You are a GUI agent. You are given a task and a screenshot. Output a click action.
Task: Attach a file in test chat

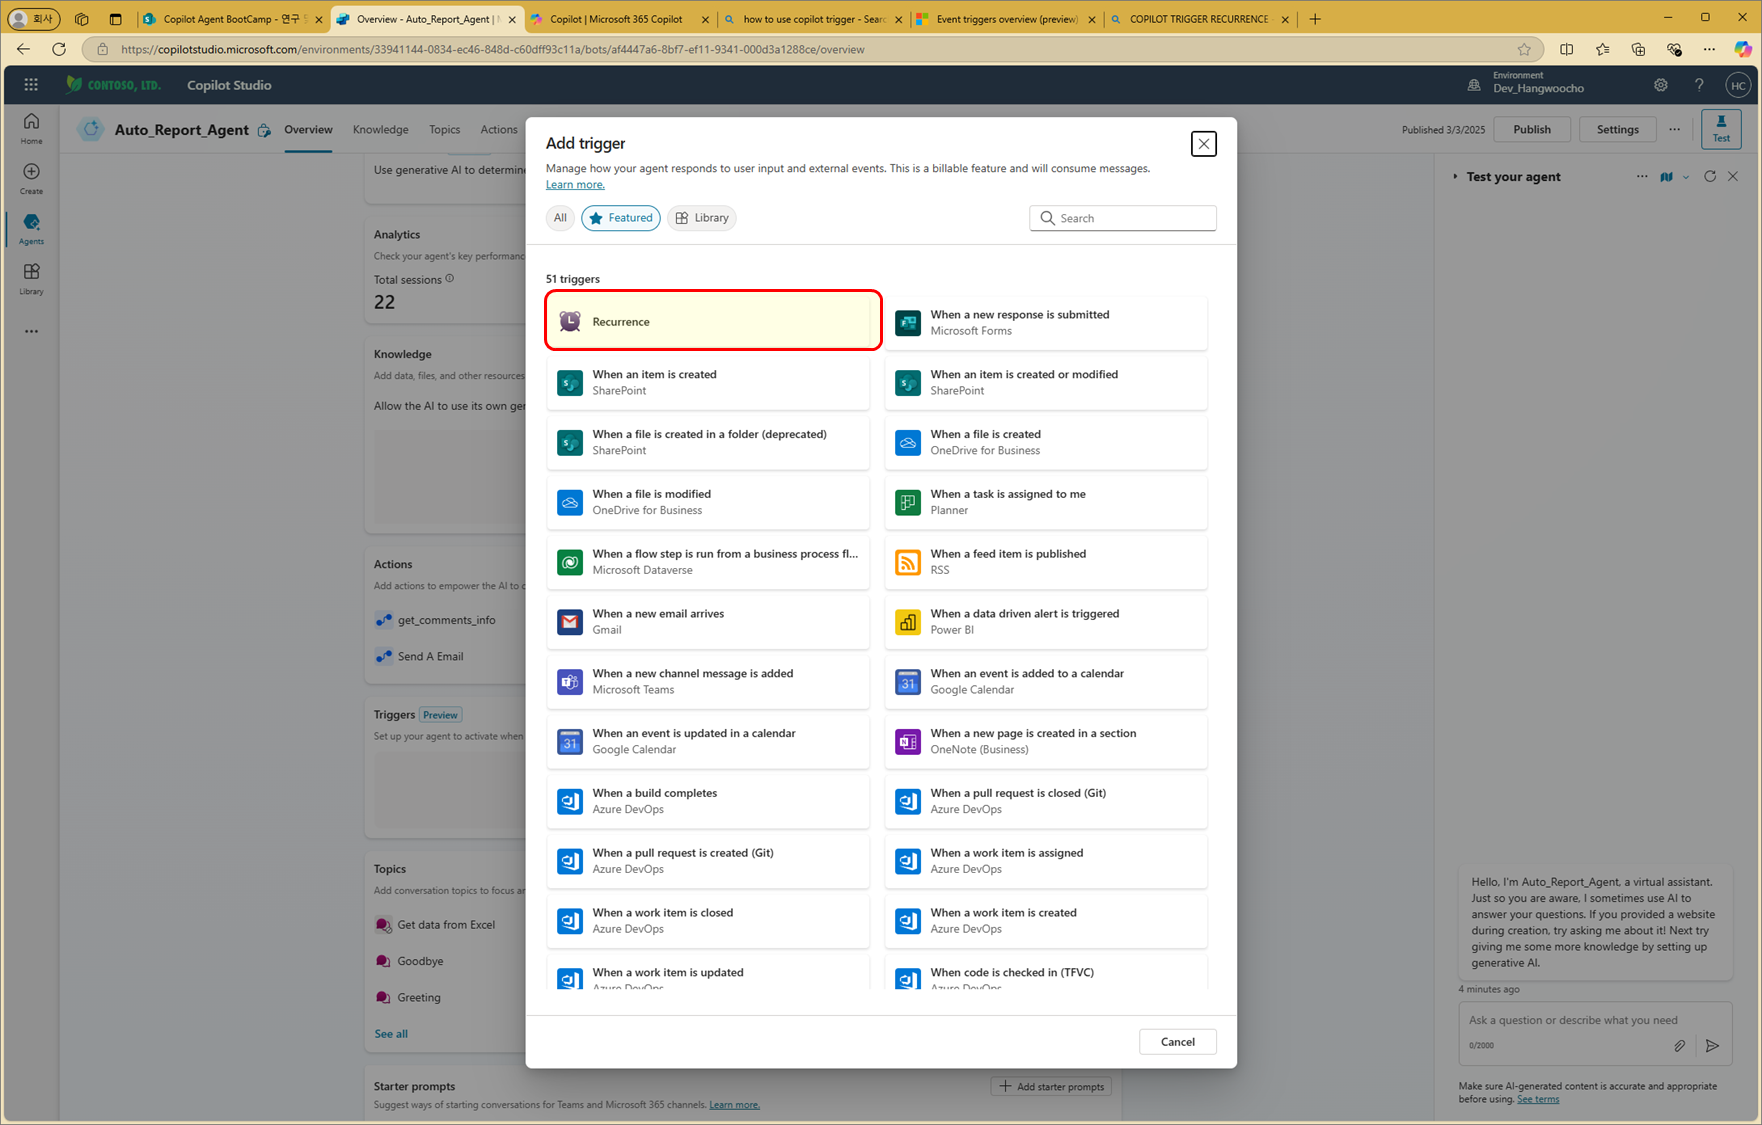(1680, 1046)
